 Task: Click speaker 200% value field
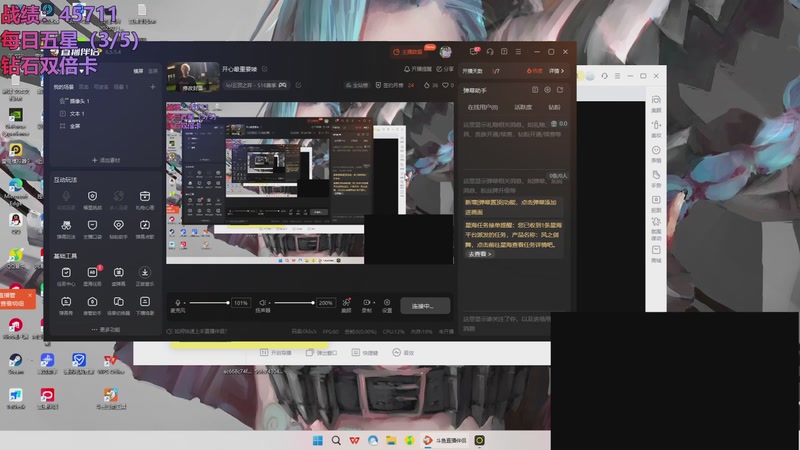326,303
